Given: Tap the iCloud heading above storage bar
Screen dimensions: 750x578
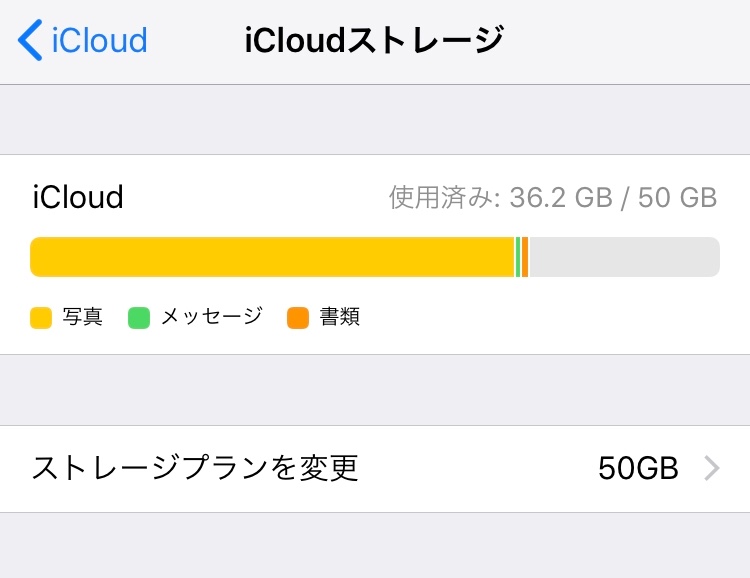Looking at the screenshot, I should tap(78, 197).
